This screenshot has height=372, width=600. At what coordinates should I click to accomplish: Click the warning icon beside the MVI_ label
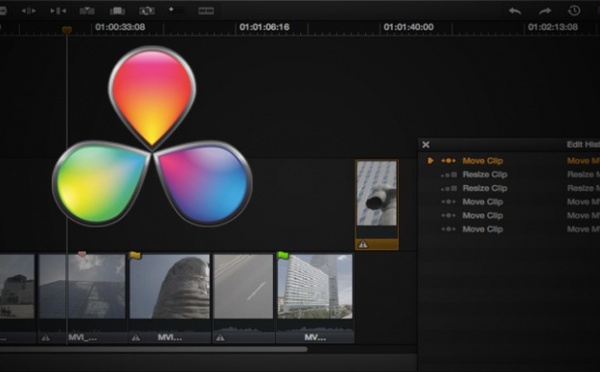click(x=46, y=338)
